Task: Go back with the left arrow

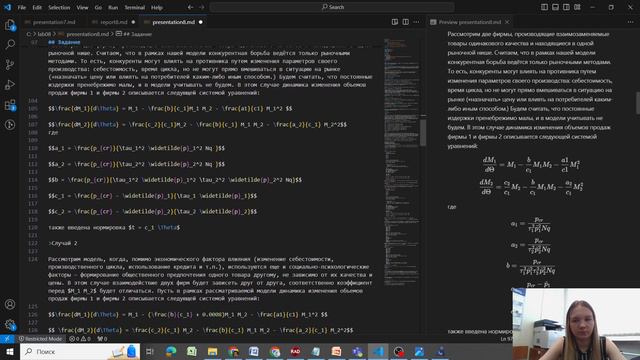Action: point(191,7)
